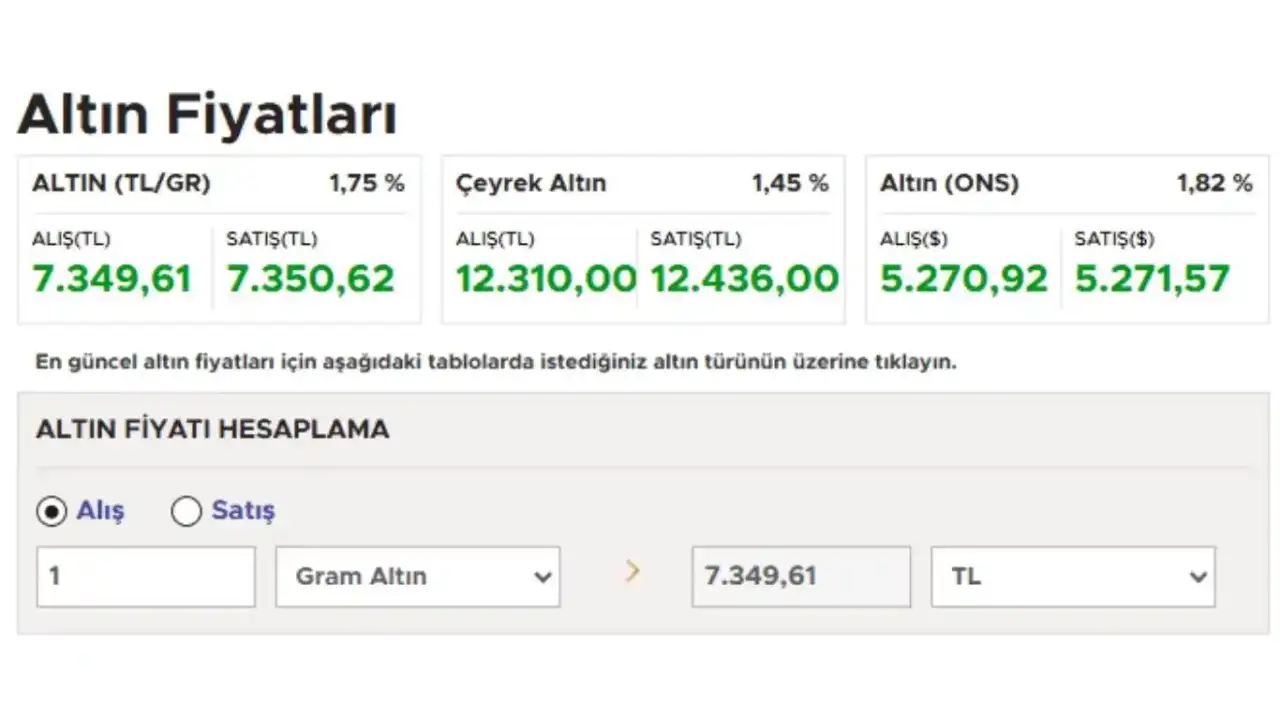Select the Çeyrek Altın price card
Viewport: 1280px width, 720px height.
(643, 238)
